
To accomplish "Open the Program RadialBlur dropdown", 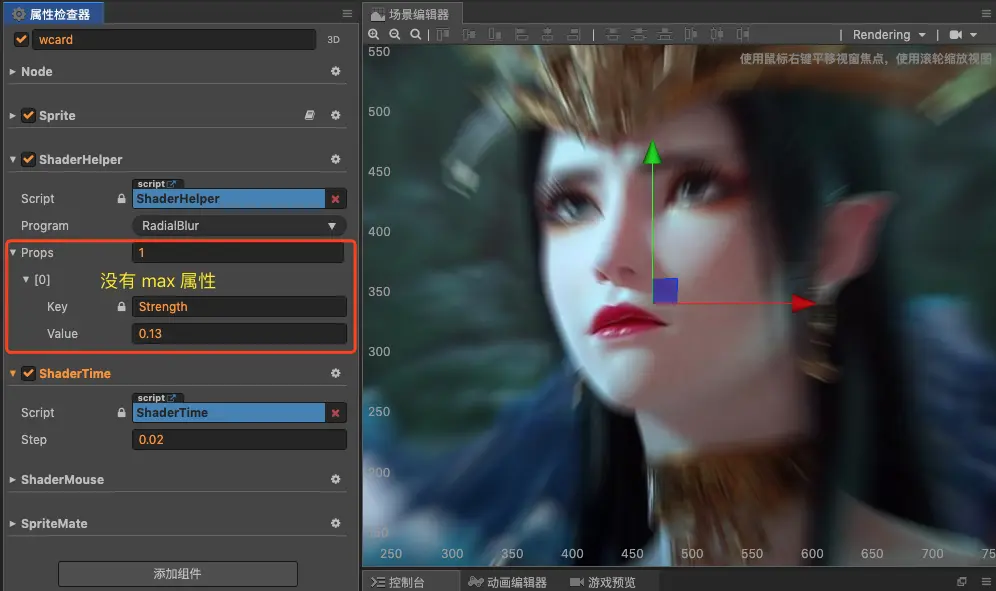I will pyautogui.click(x=239, y=226).
